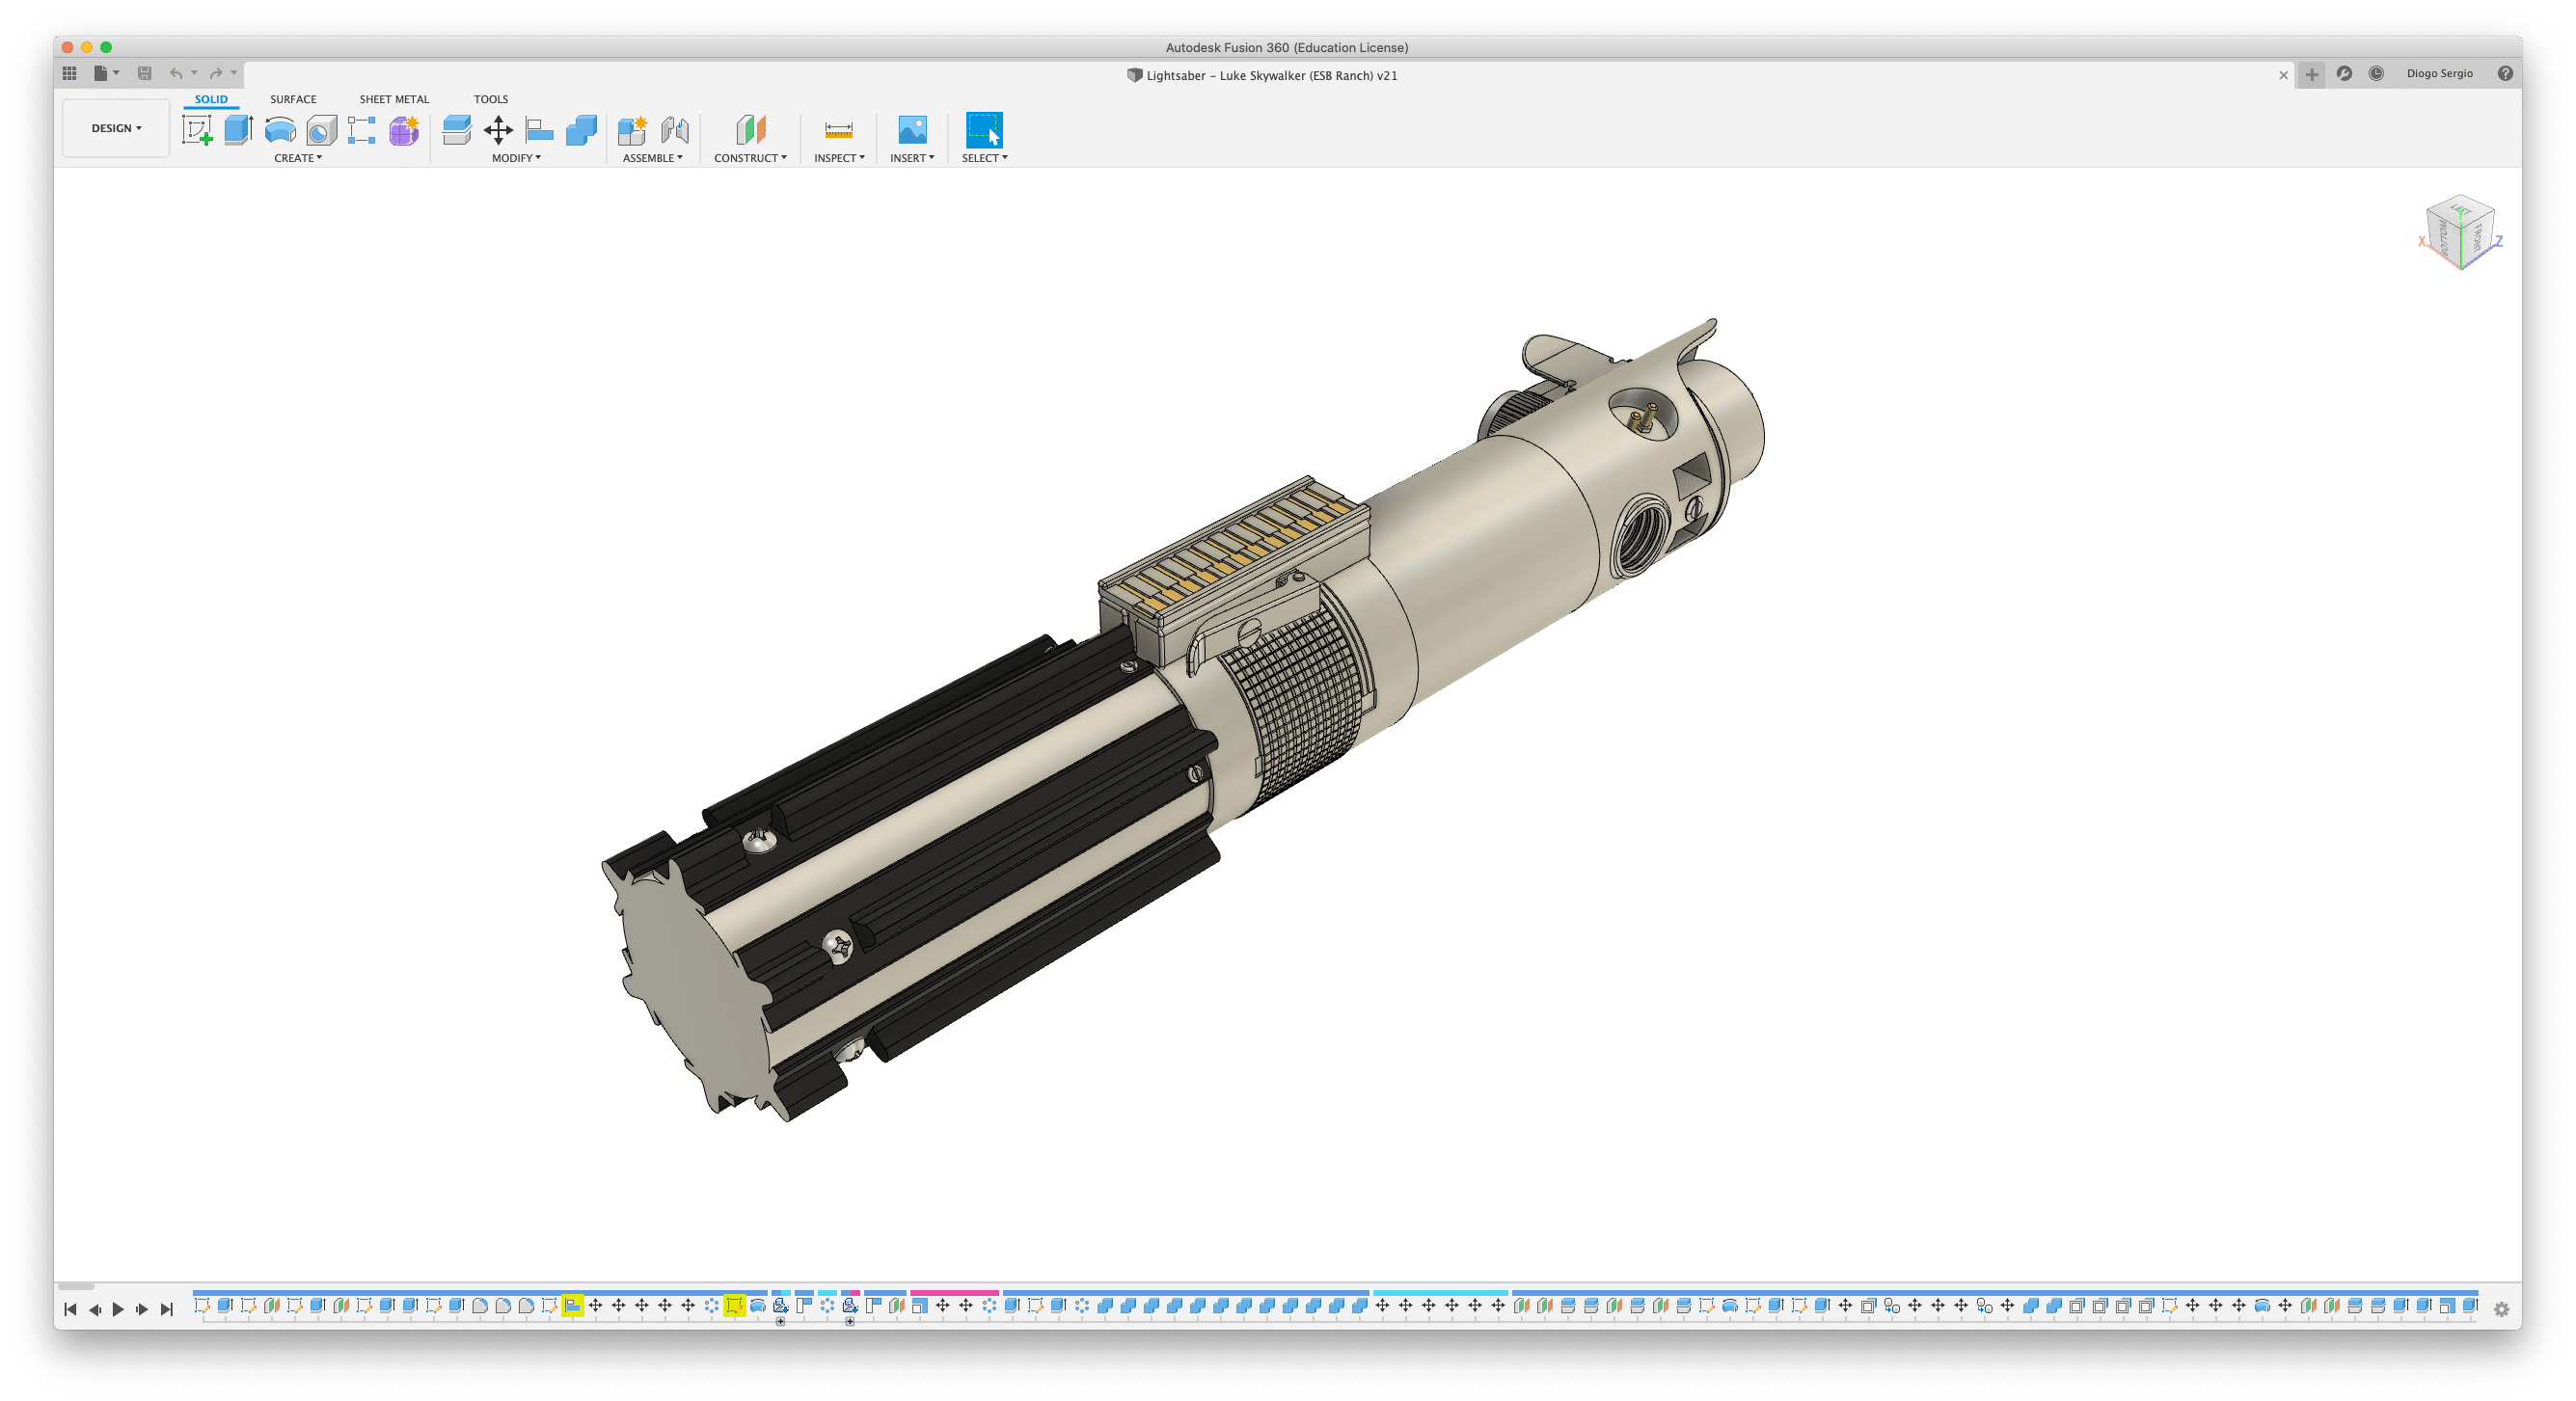Expand the CREATE menu
Screen dimensions: 2576x1401
pos(298,158)
